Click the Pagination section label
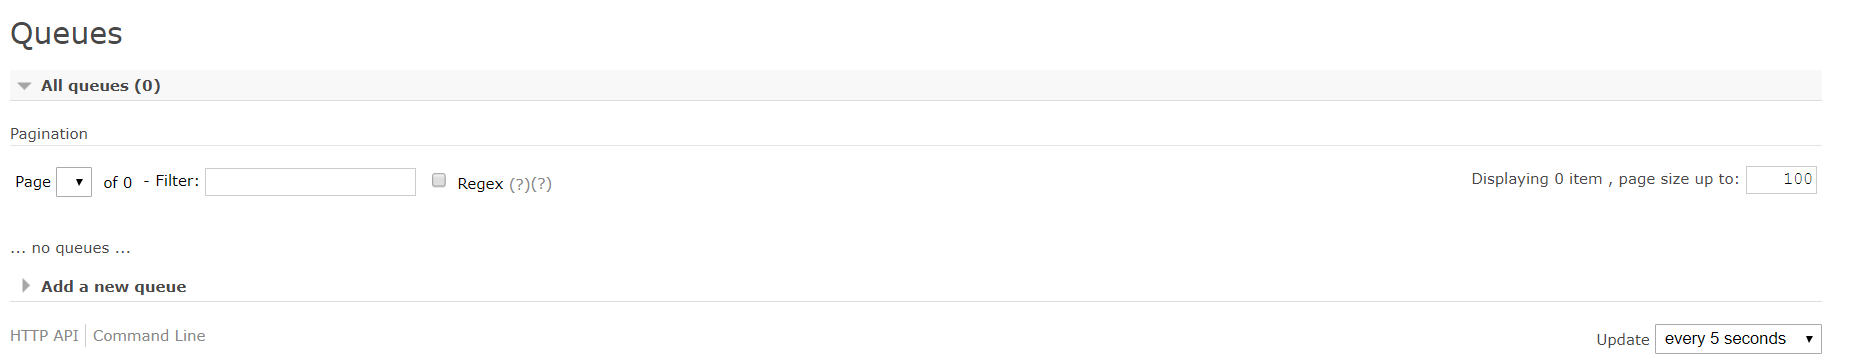 (49, 134)
